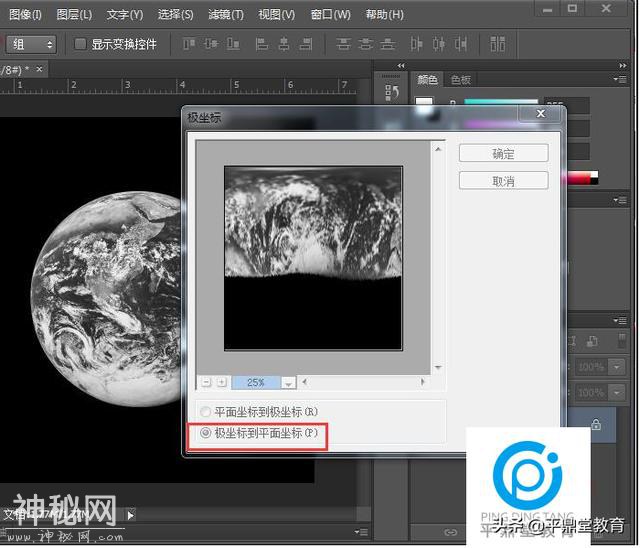Zoom in the preview with plus button
This screenshot has height=548, width=640.
coord(222,382)
